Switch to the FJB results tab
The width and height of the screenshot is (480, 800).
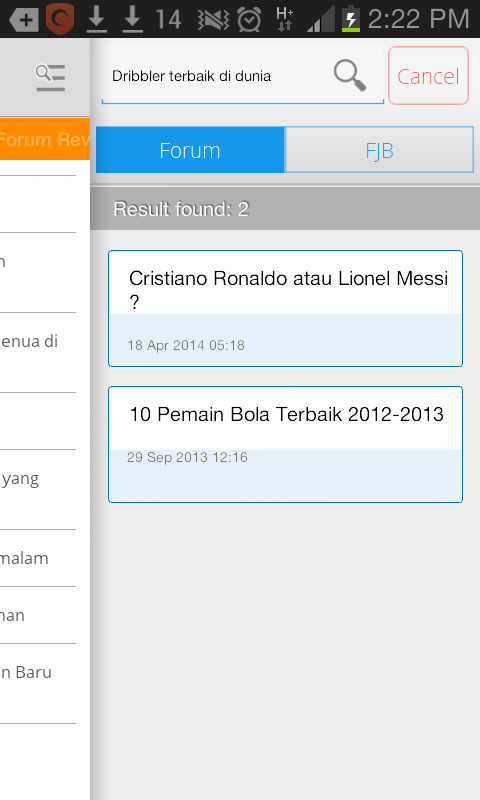[380, 150]
